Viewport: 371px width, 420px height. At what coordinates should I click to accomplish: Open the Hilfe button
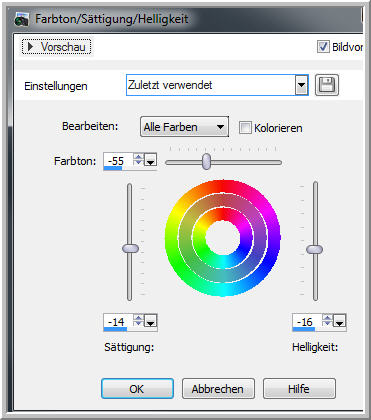(299, 389)
